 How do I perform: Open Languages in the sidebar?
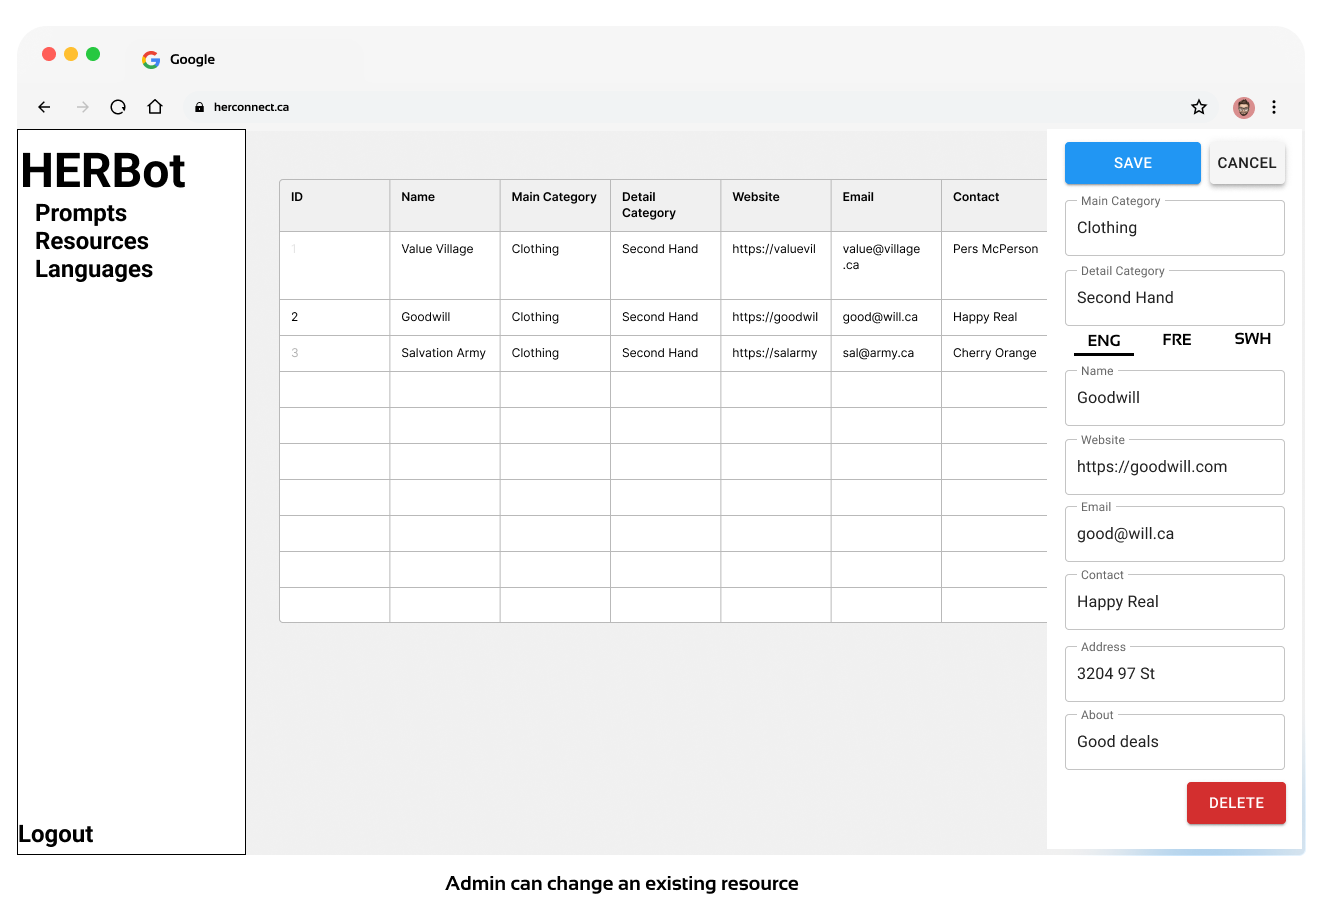click(94, 269)
